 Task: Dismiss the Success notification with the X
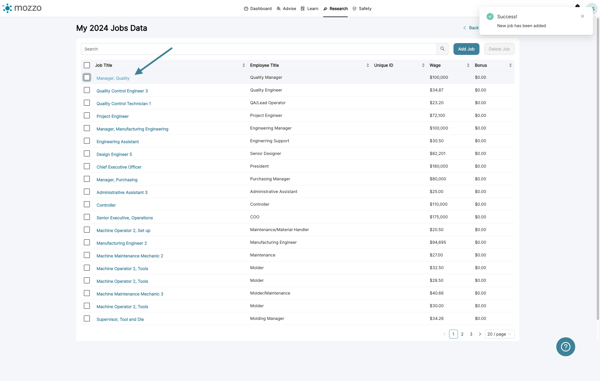point(582,16)
